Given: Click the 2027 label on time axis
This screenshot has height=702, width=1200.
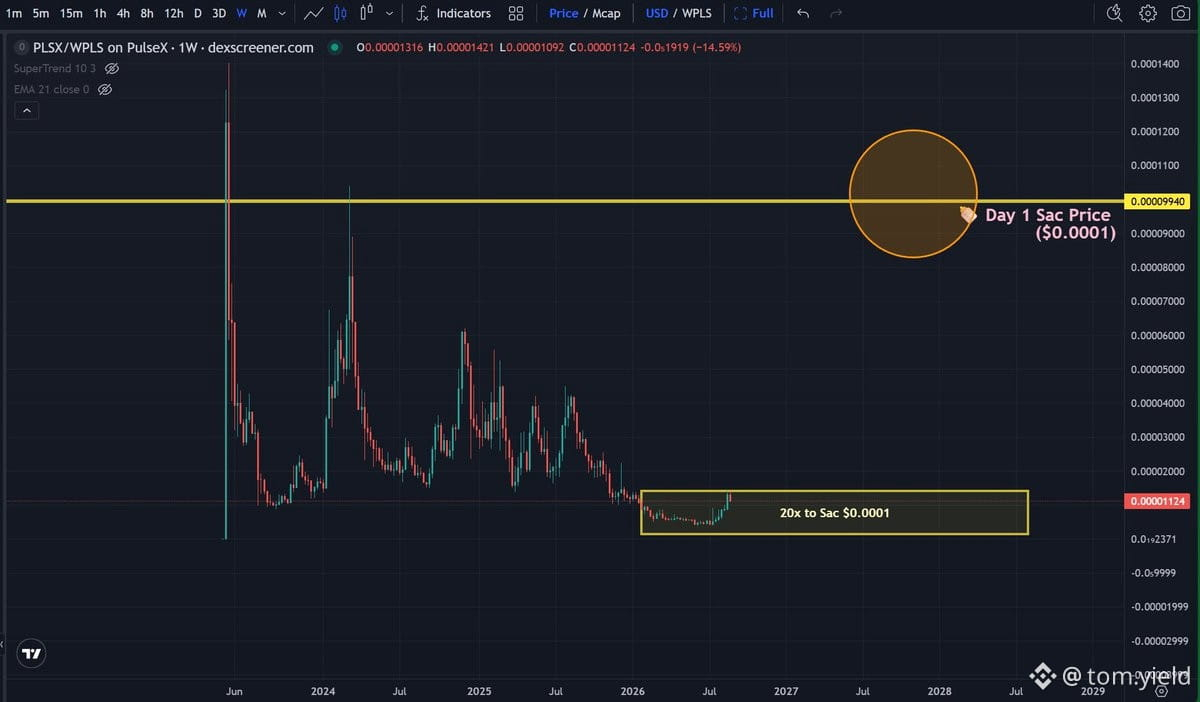Looking at the screenshot, I should [786, 691].
